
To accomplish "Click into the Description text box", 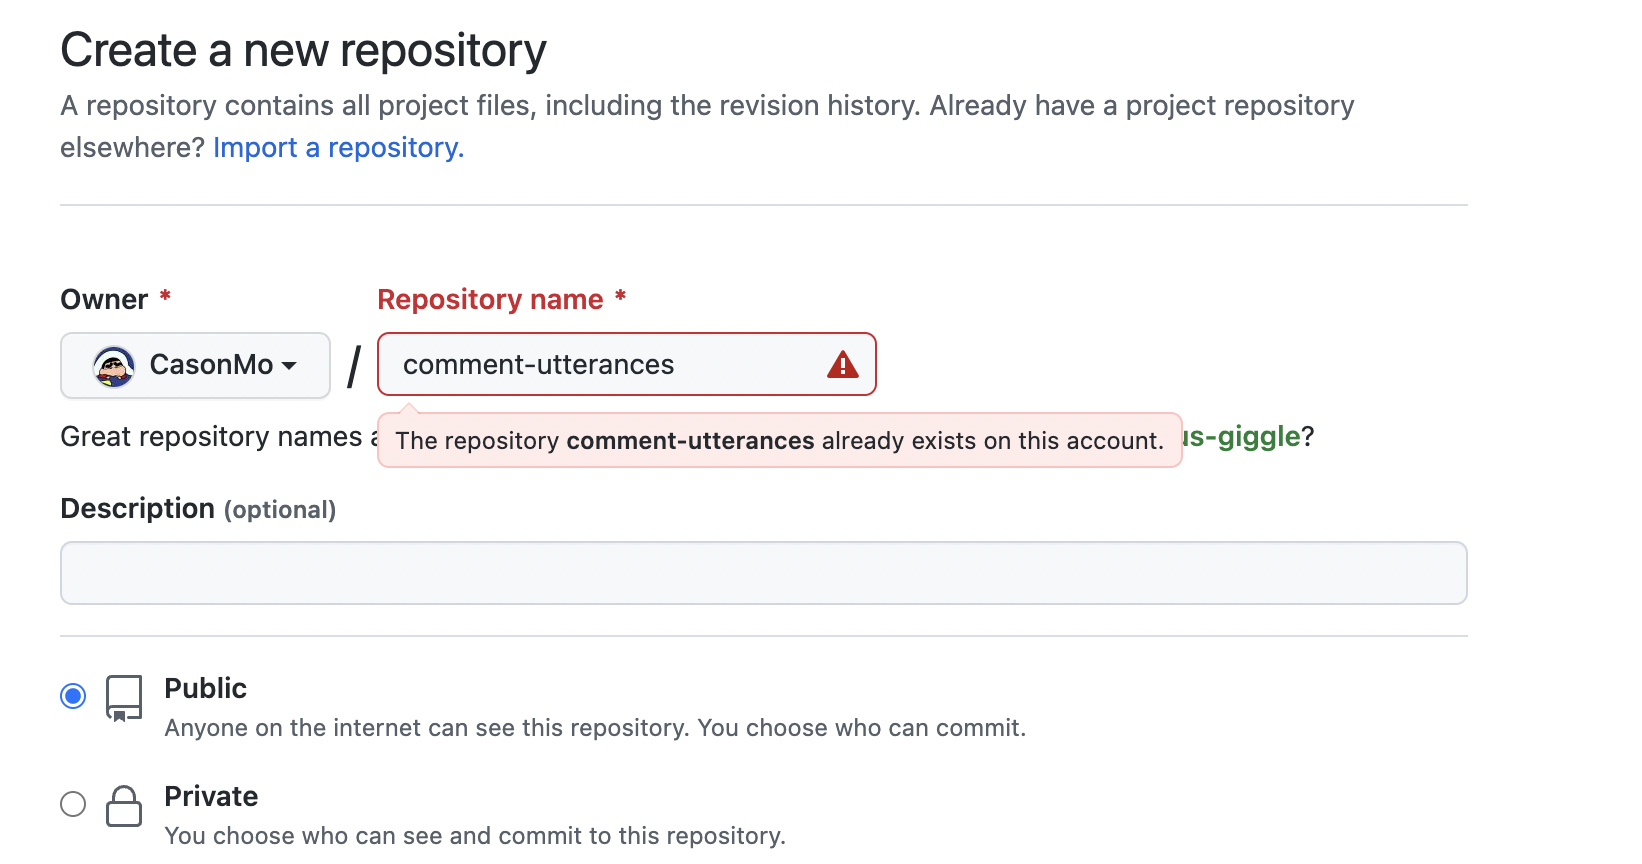I will coord(763,573).
